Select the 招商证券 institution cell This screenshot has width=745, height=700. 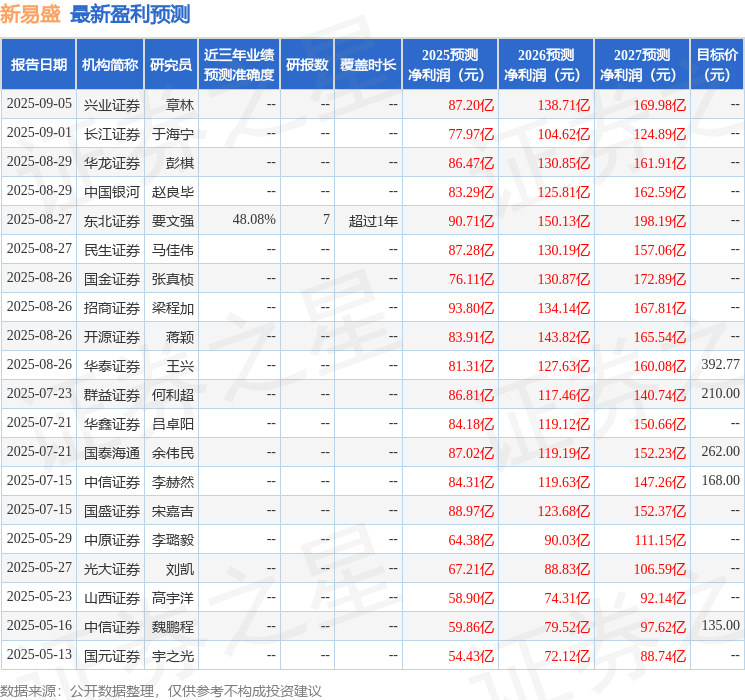112,308
